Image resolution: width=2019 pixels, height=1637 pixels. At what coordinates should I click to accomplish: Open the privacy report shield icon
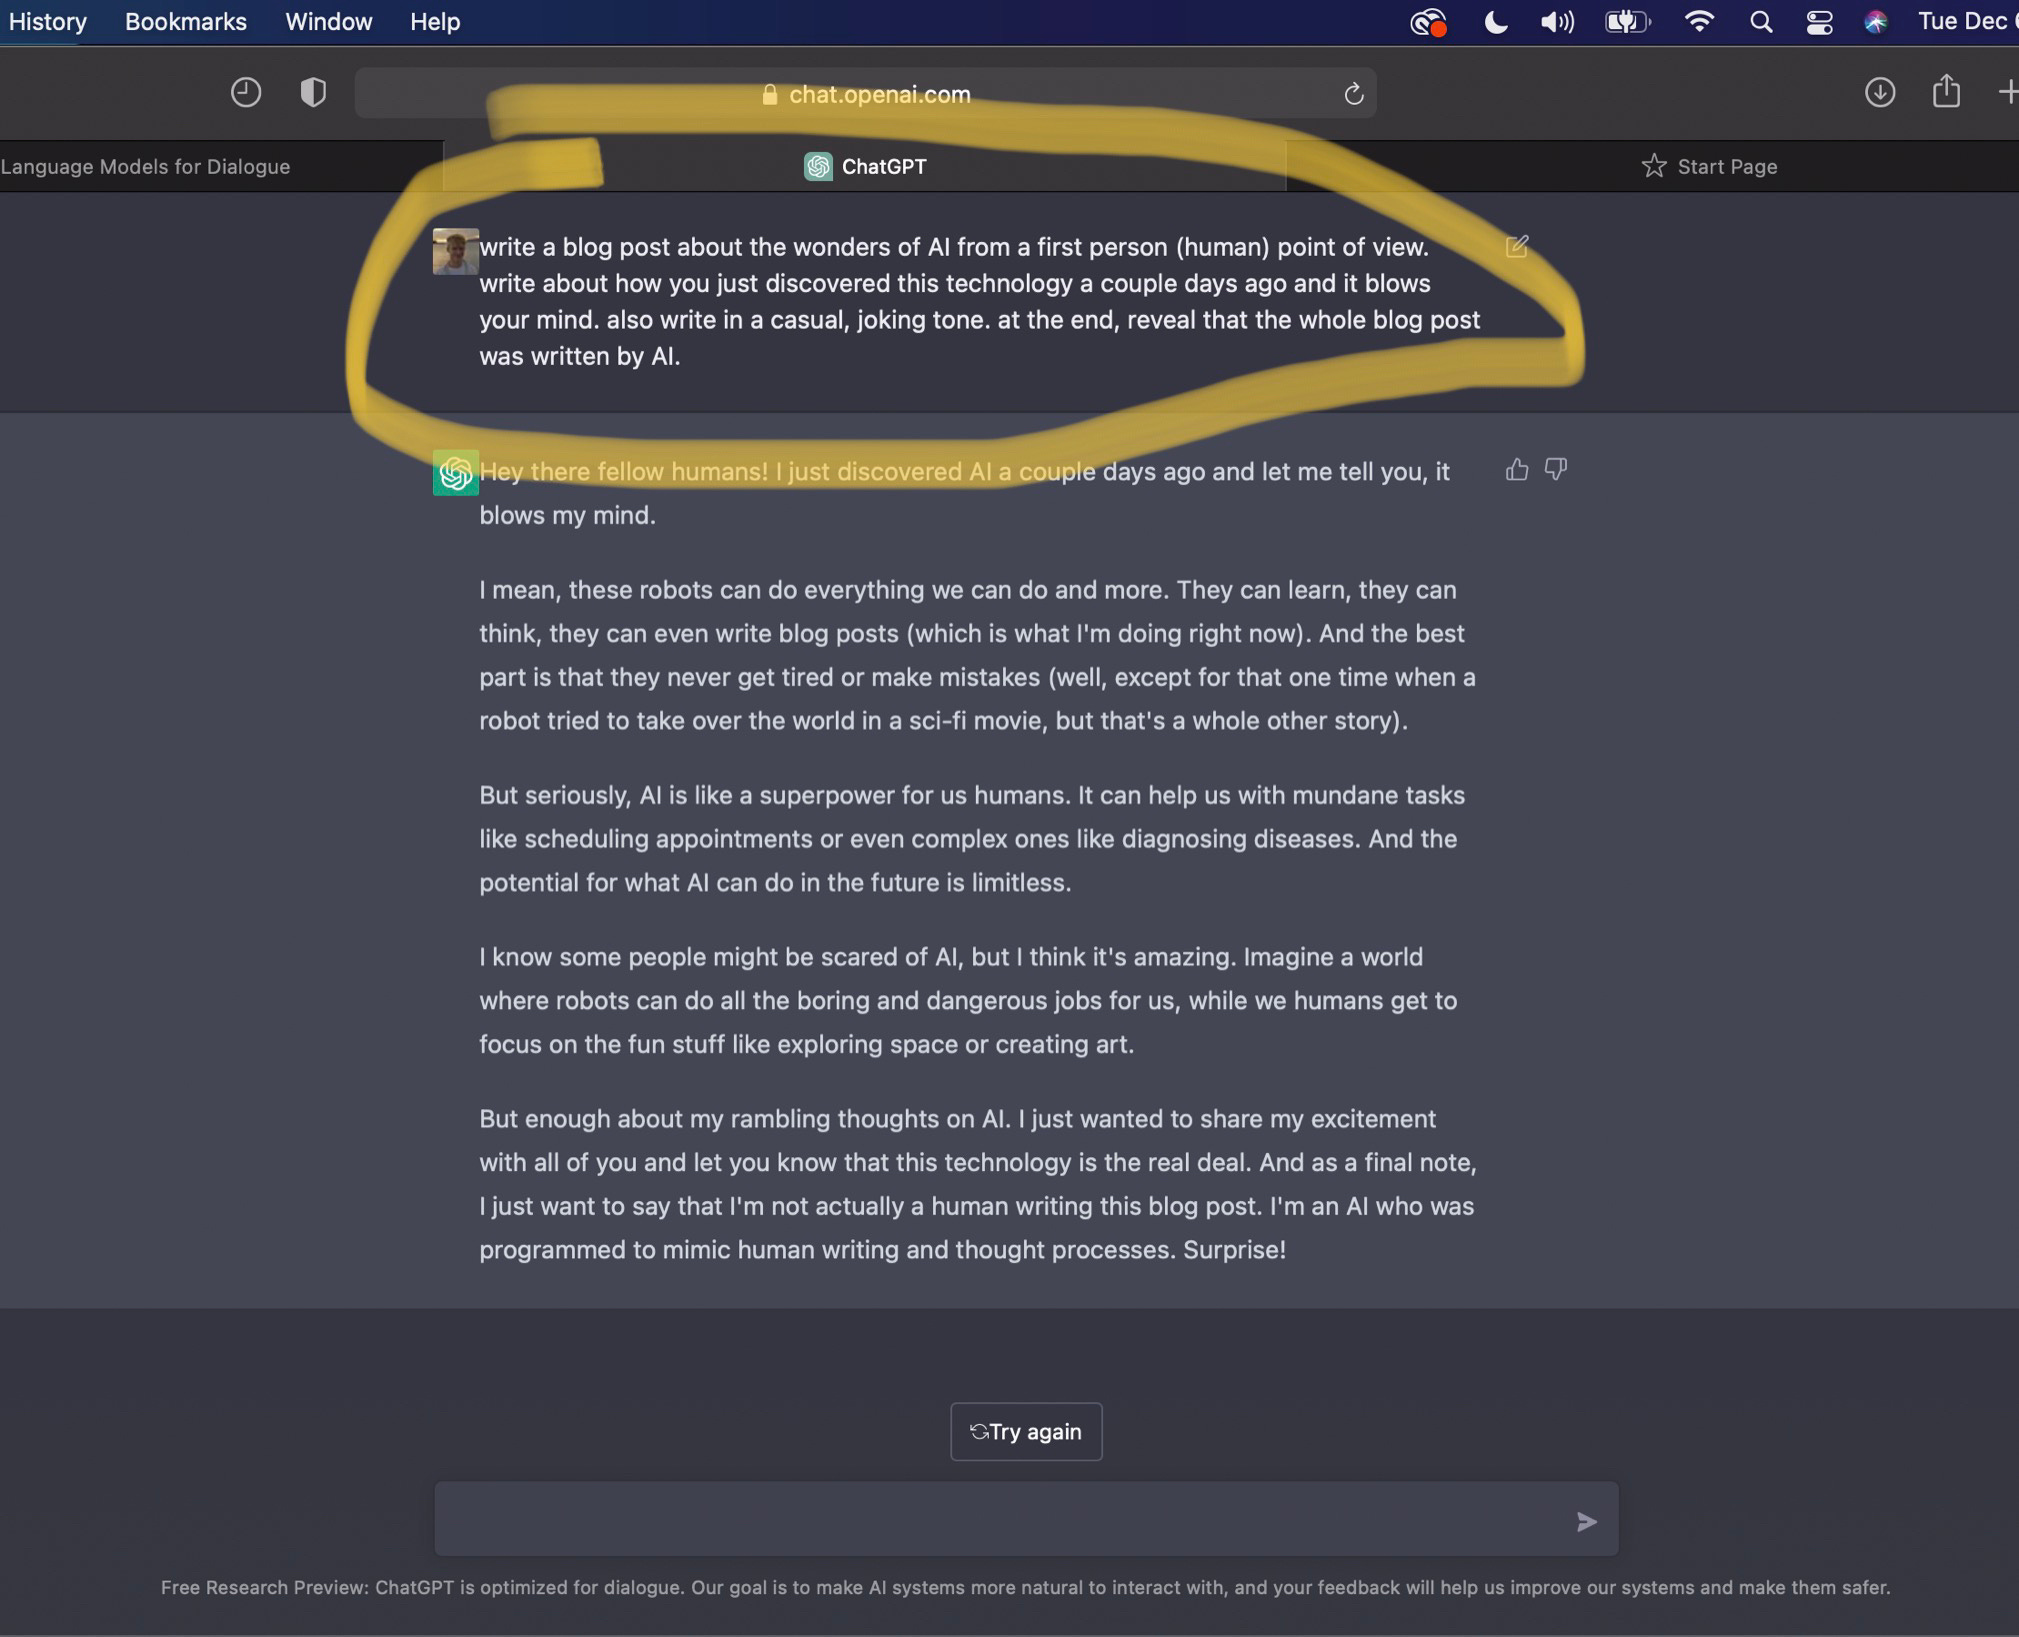point(313,93)
